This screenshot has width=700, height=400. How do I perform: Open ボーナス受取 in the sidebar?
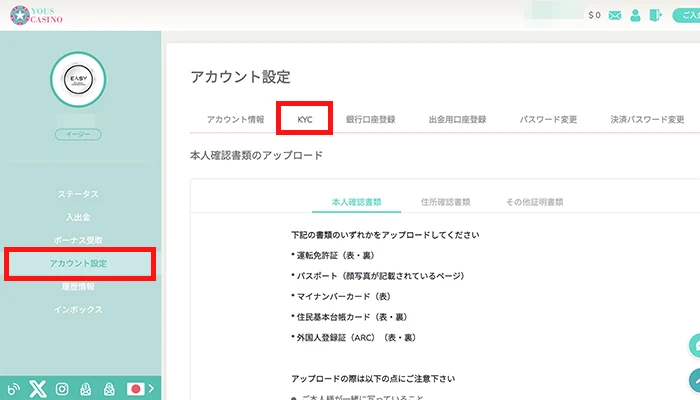(78, 240)
